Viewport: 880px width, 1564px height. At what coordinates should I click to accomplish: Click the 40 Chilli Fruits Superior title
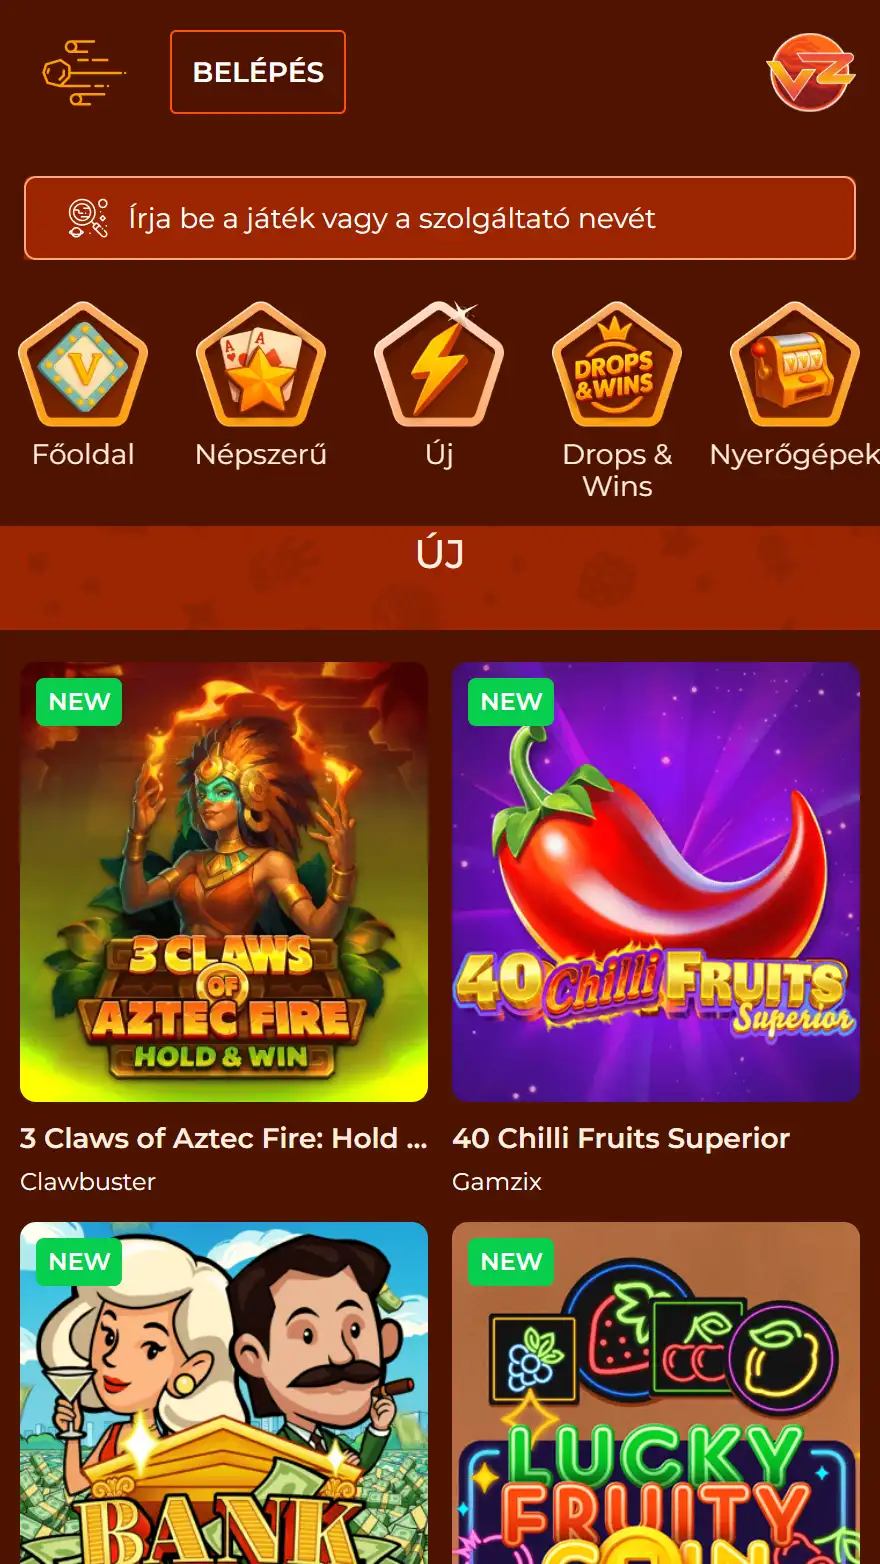click(621, 1138)
